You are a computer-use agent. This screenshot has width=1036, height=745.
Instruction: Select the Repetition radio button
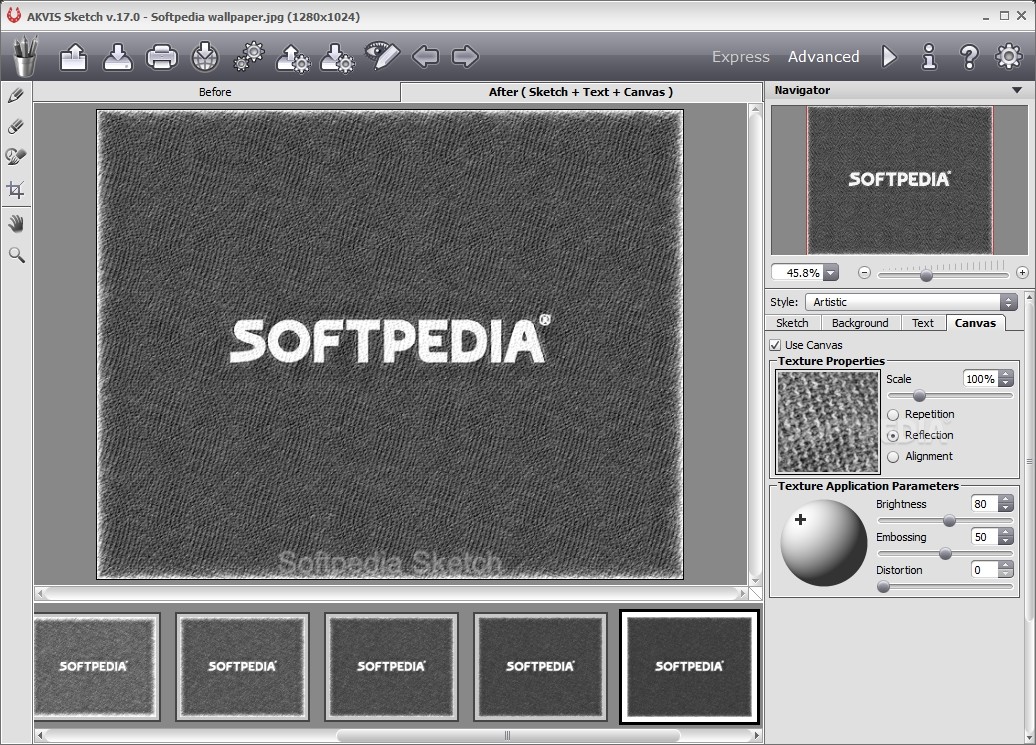point(893,415)
